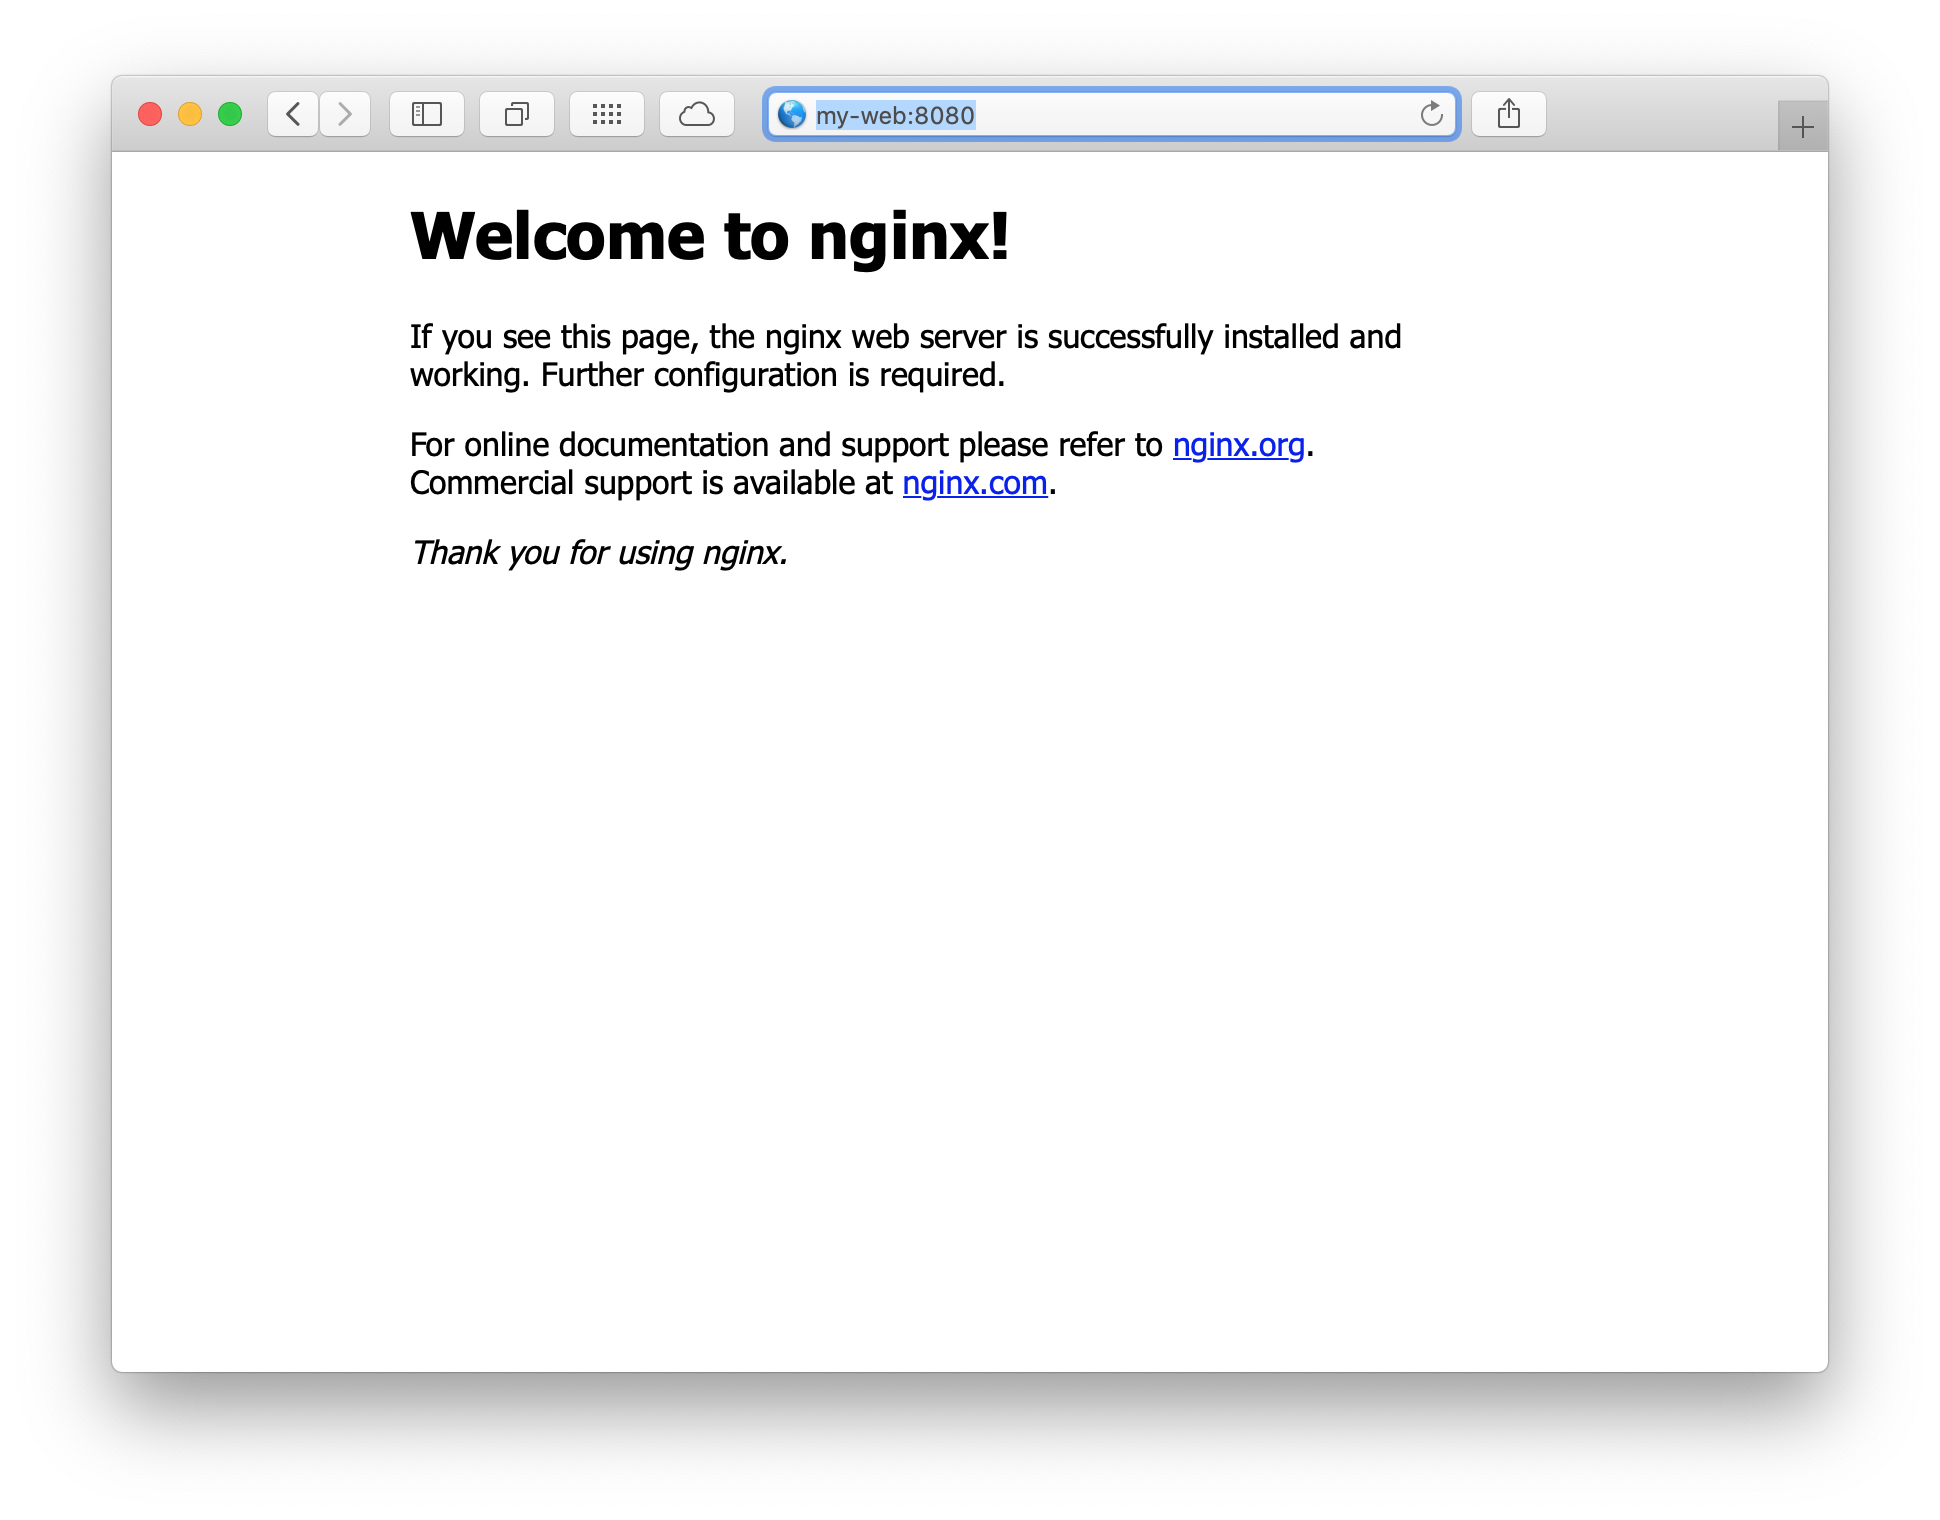The height and width of the screenshot is (1520, 1940).
Task: Open the Share menu
Action: (1509, 114)
